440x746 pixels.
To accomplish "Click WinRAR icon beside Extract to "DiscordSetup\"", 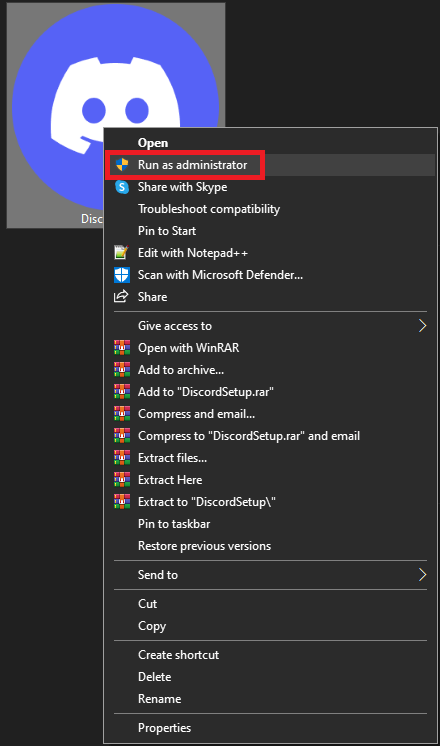I will pyautogui.click(x=122, y=502).
